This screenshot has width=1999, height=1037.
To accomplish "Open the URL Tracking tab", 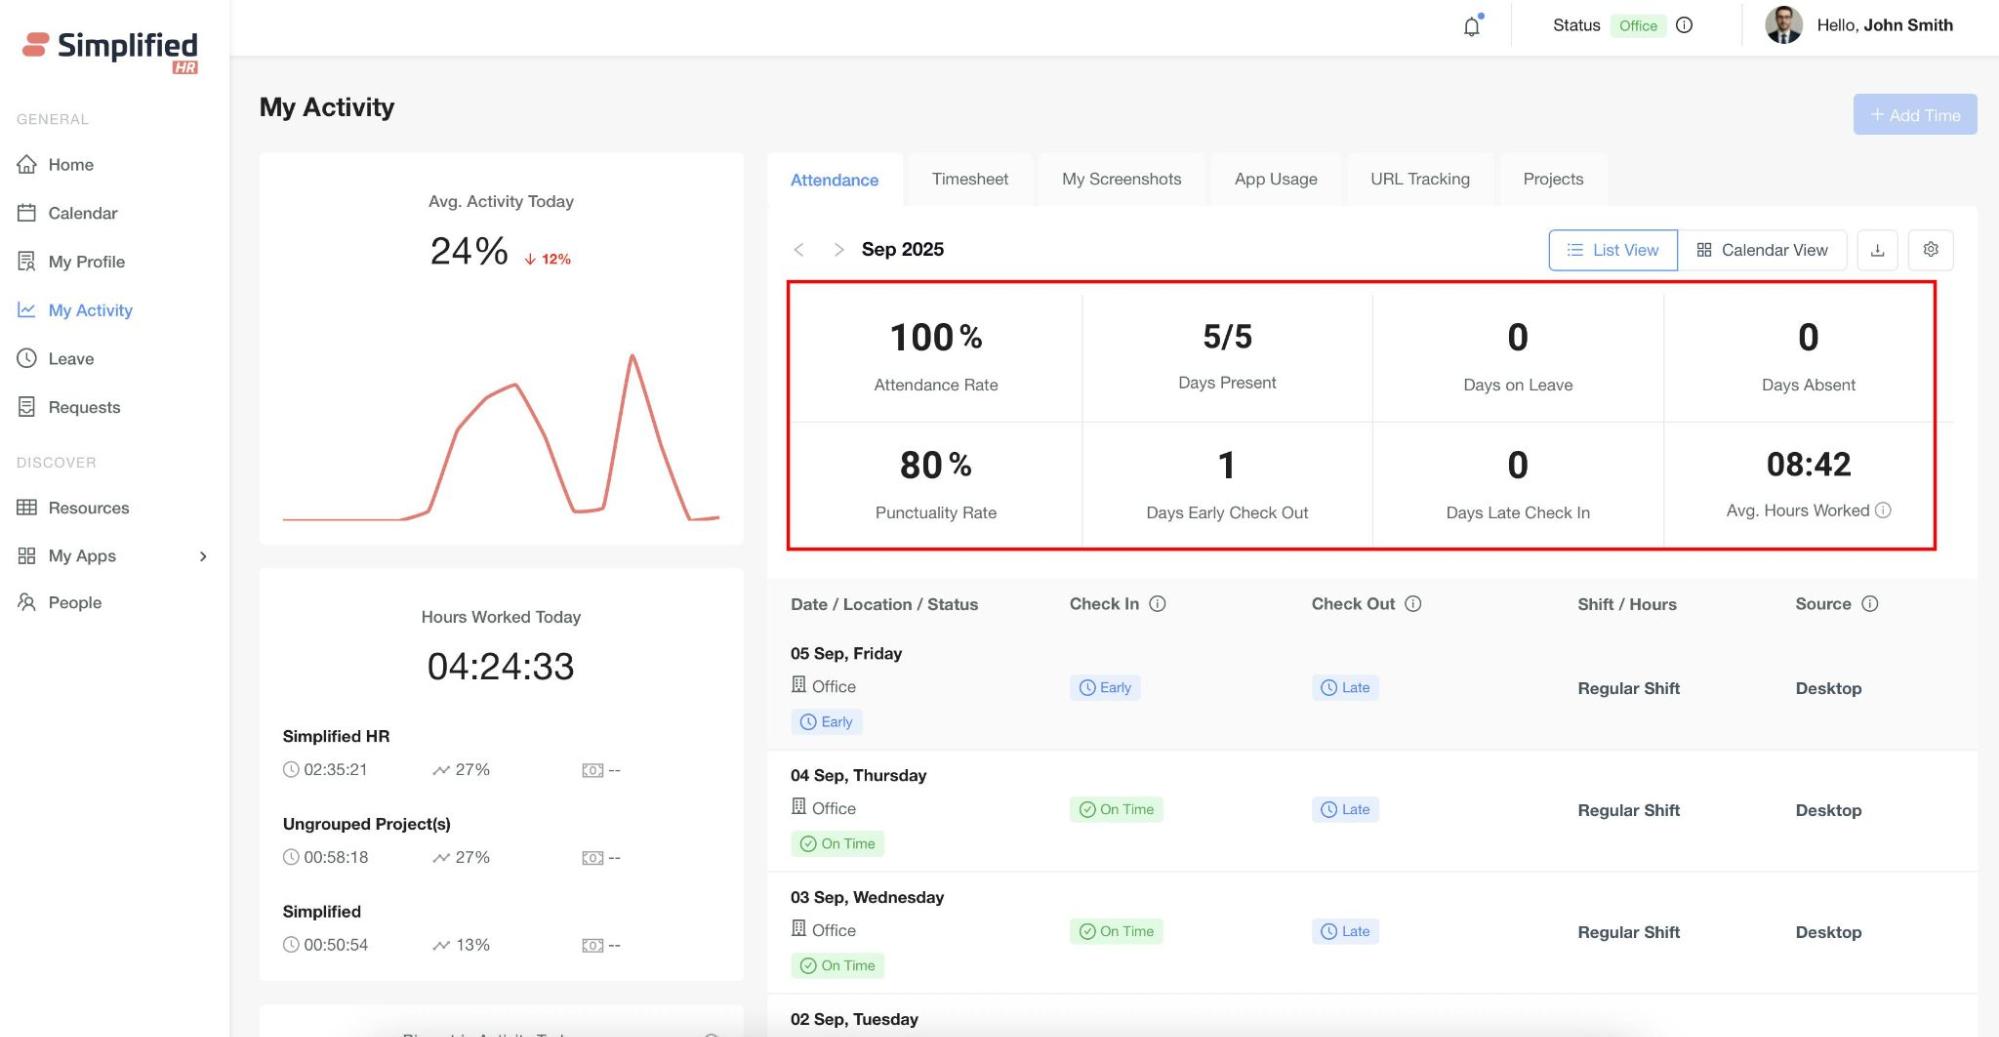I will click(x=1419, y=179).
